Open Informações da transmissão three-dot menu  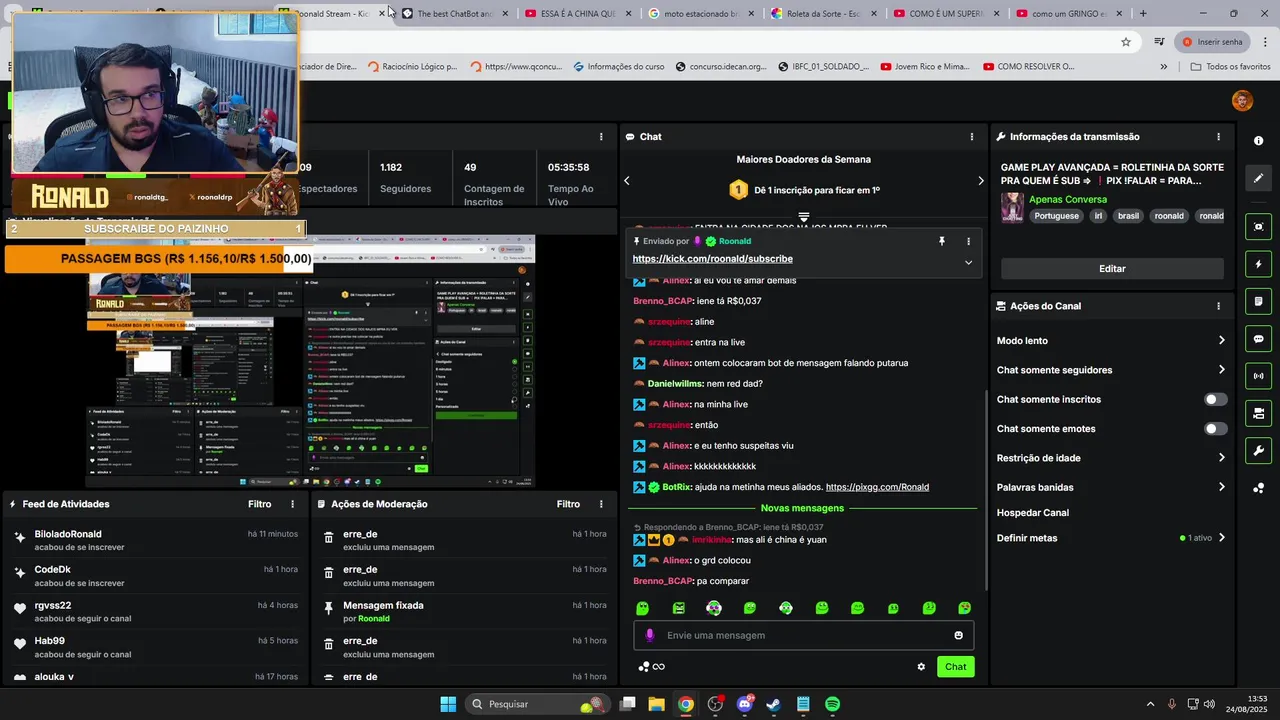[1218, 137]
